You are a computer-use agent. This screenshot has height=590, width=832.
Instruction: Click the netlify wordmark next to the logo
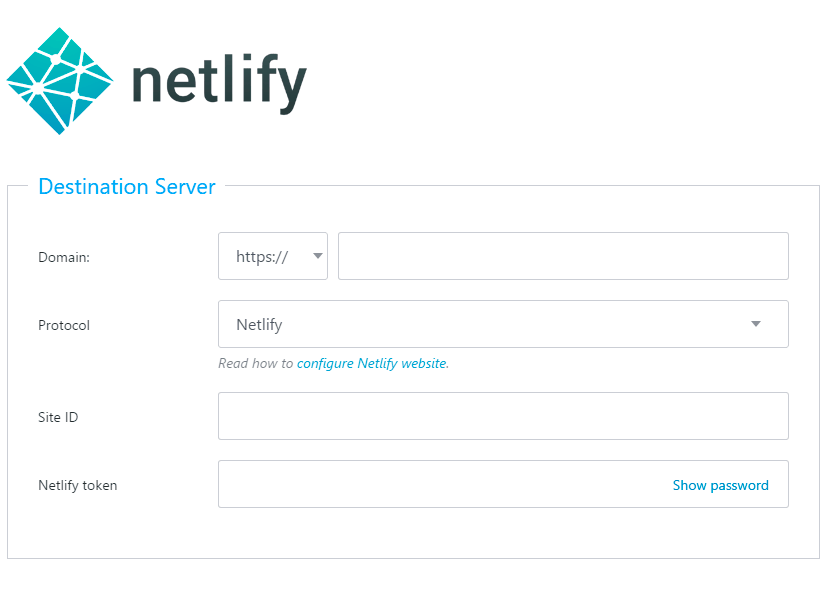coord(218,80)
